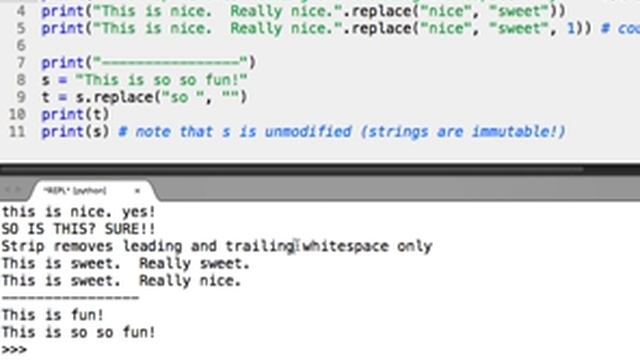Click the t = s.replace("so ", "") line
The height and width of the screenshot is (360, 640).
(144, 97)
